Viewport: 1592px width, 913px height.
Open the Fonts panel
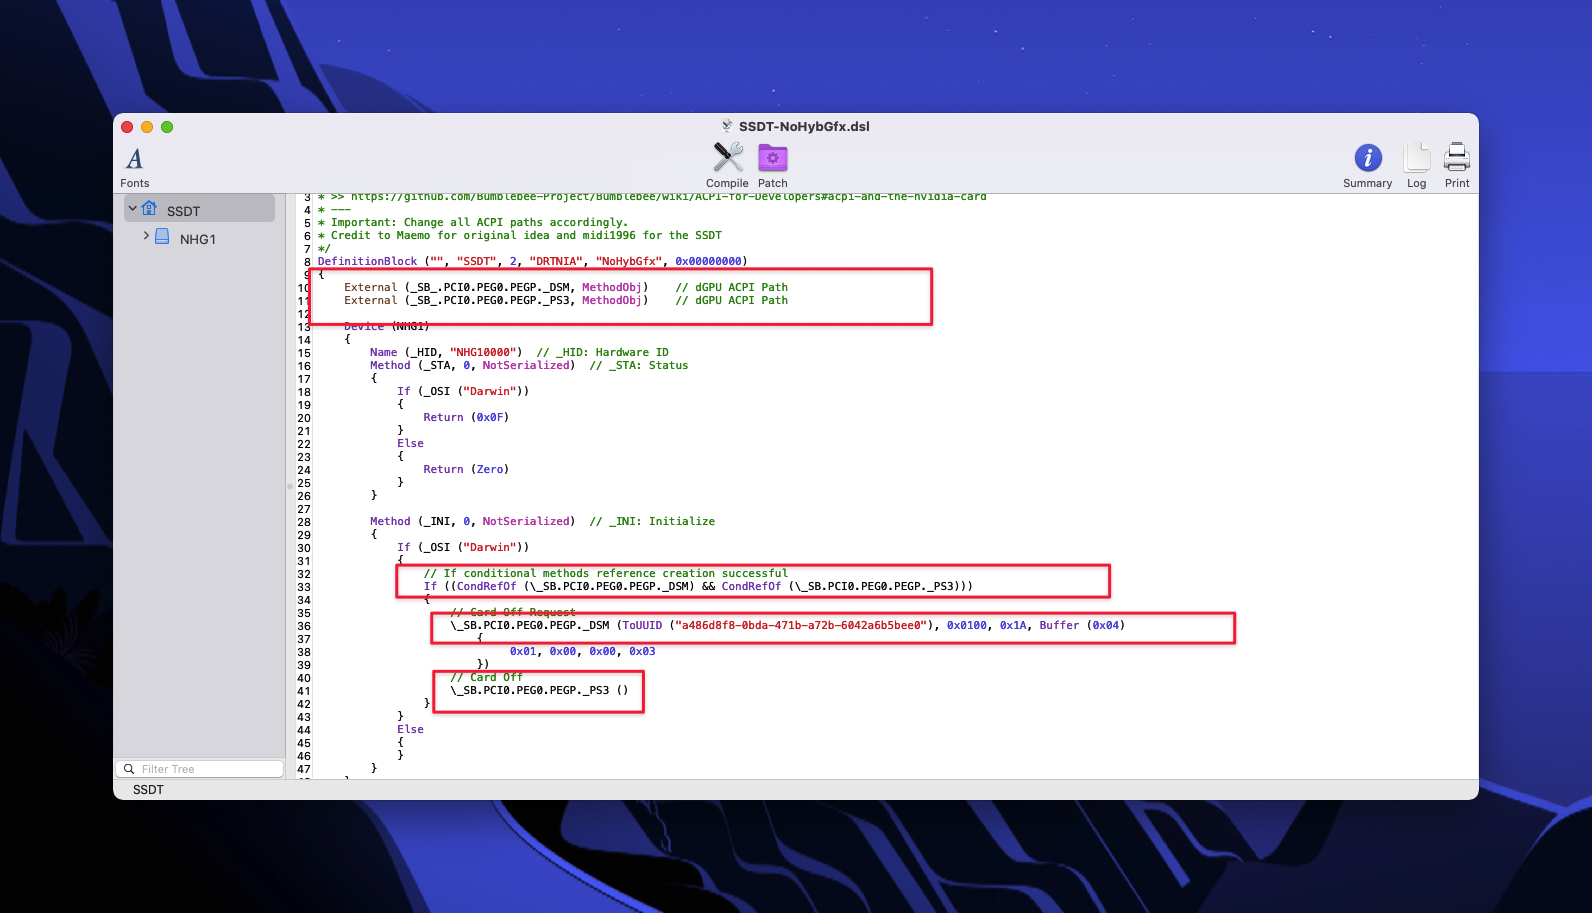pos(134,159)
